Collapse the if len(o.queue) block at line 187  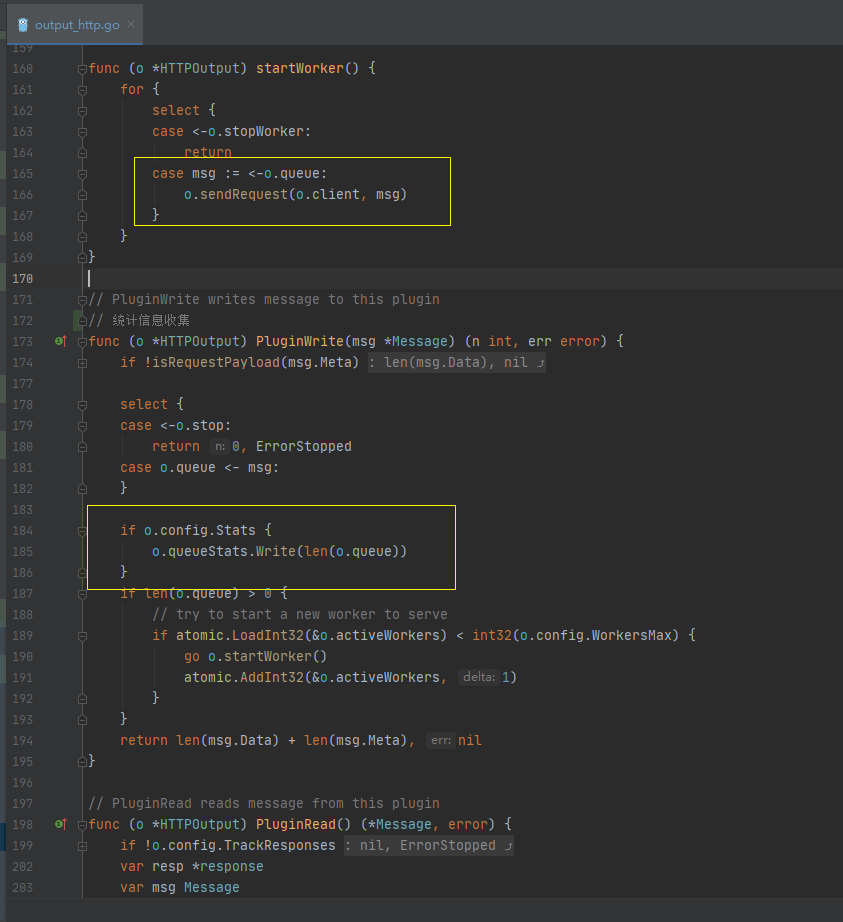(82, 594)
